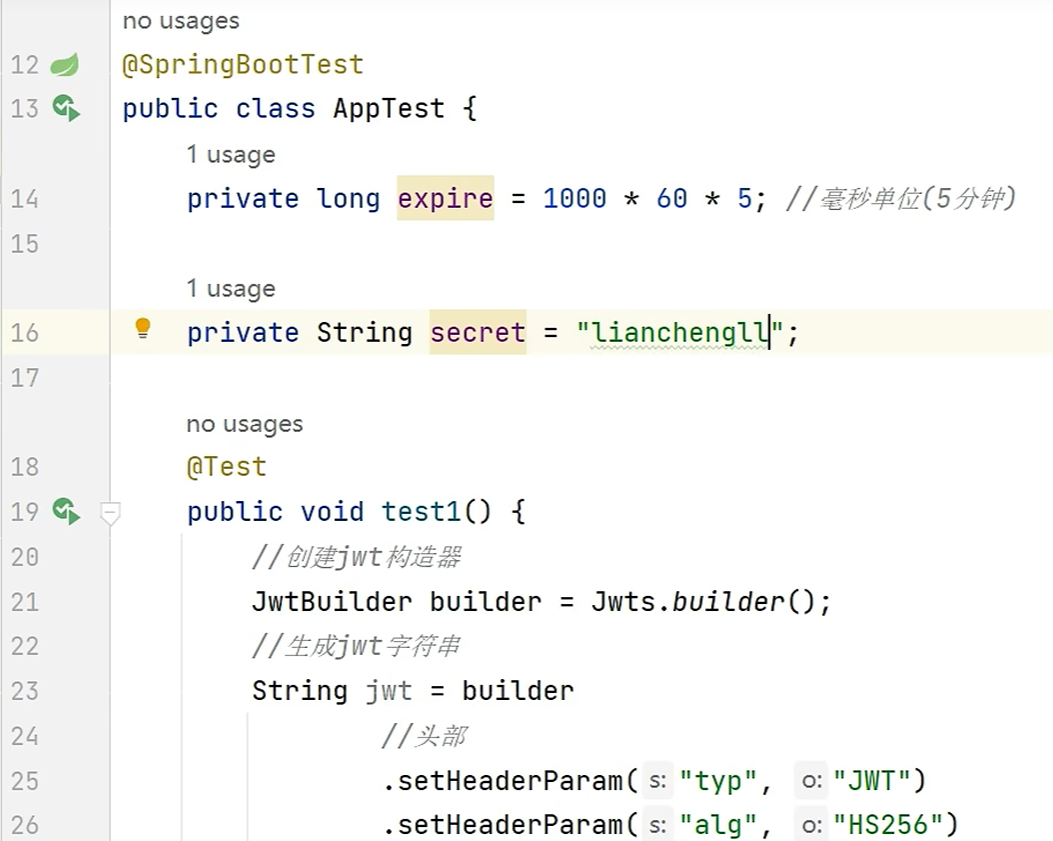The image size is (1053, 841).
Task: Open '1 usage' hint above secret
Action: coord(231,288)
